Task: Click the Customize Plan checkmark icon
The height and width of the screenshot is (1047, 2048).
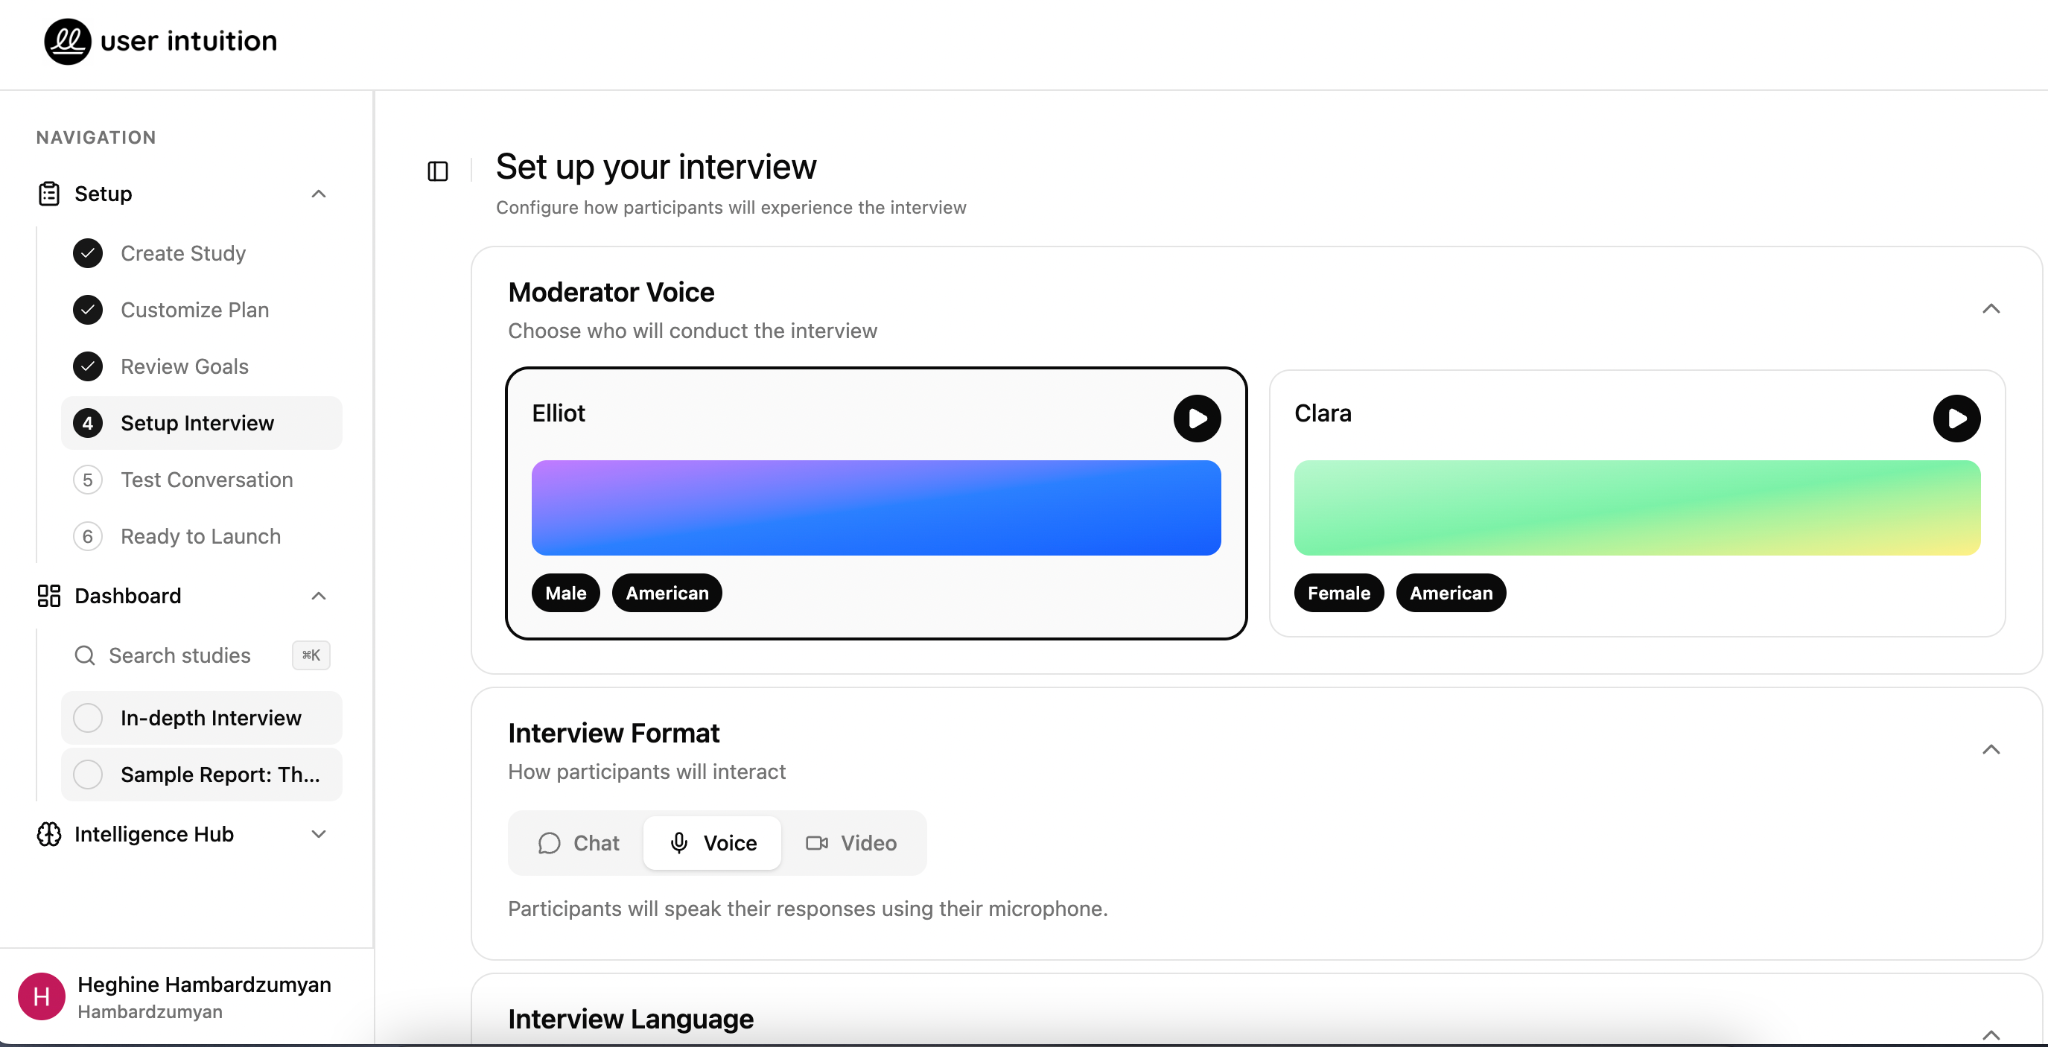Action: [x=88, y=310]
